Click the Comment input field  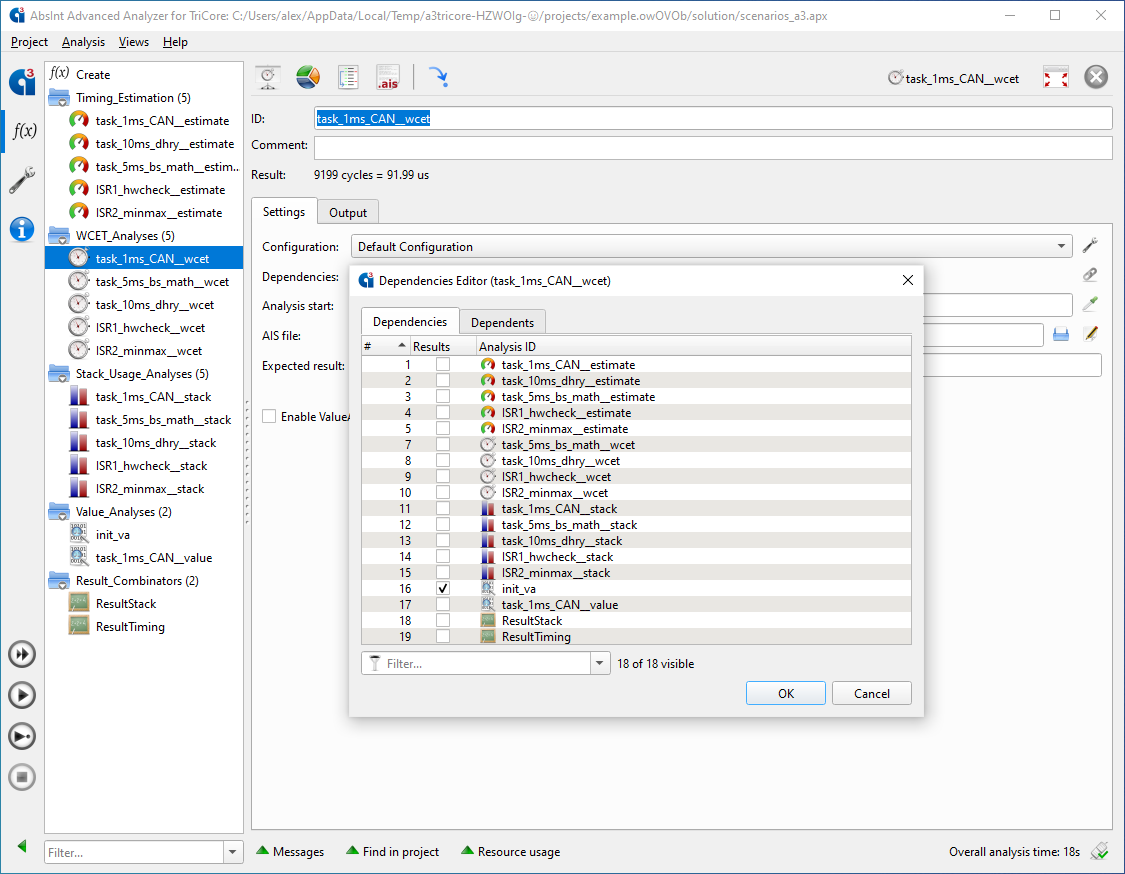[713, 148]
